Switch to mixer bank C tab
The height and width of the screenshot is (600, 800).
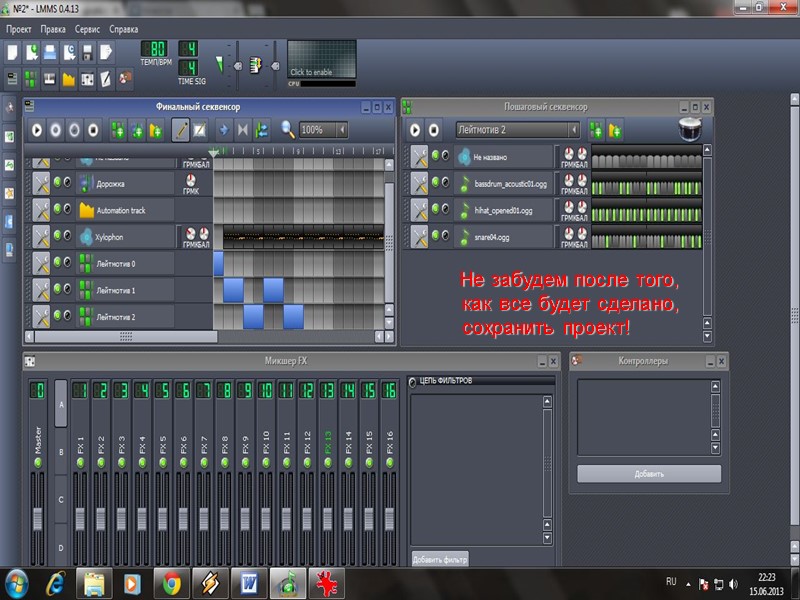click(61, 499)
